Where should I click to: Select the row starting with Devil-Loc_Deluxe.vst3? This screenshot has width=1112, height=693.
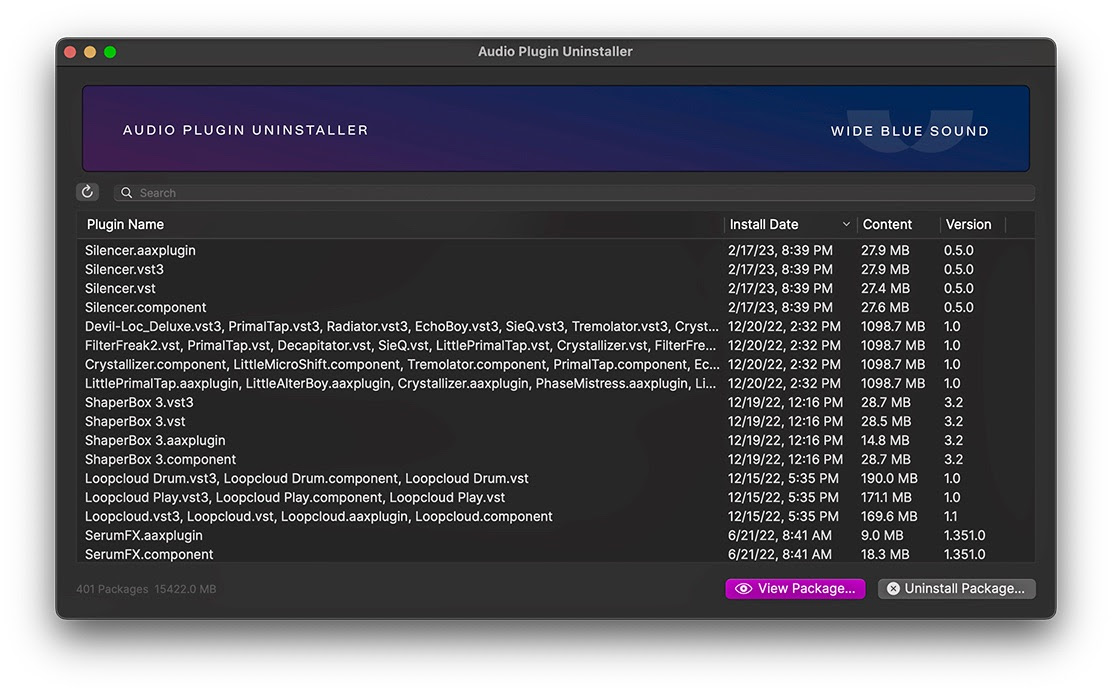coord(400,327)
